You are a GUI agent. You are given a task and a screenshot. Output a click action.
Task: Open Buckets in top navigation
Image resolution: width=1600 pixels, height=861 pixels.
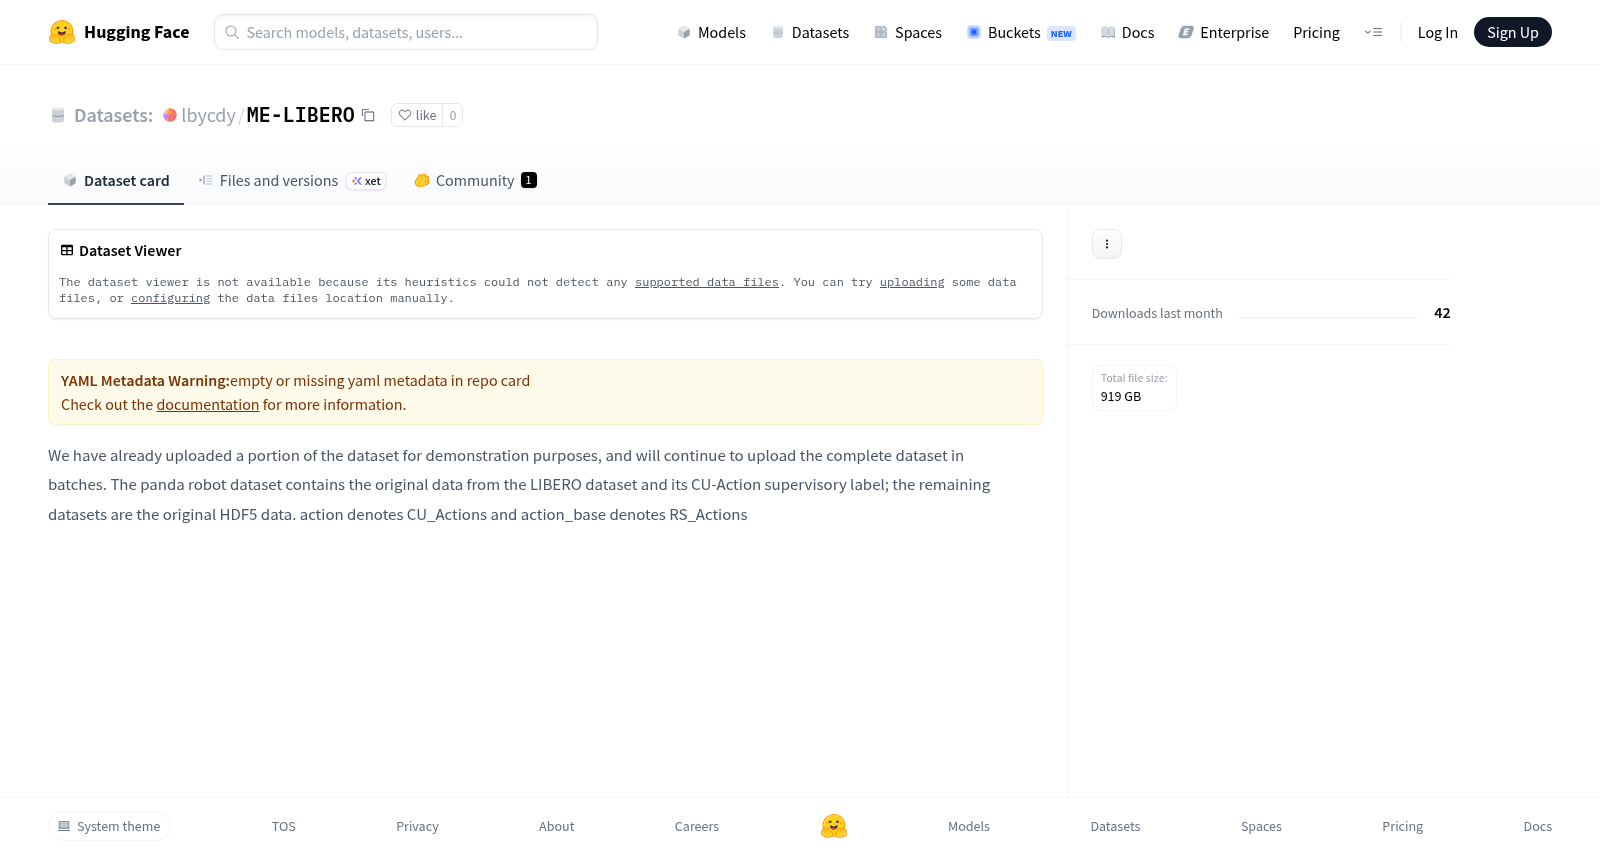[x=1021, y=32]
